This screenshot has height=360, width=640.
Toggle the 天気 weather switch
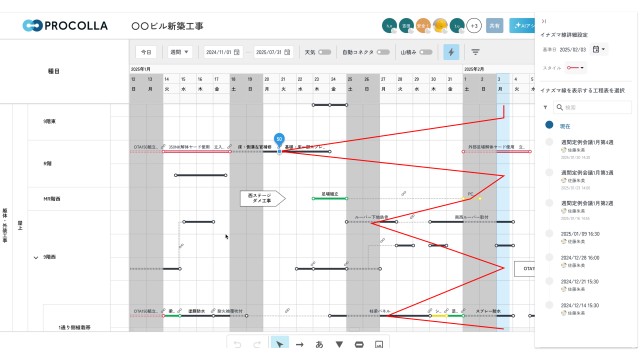[x=324, y=52]
